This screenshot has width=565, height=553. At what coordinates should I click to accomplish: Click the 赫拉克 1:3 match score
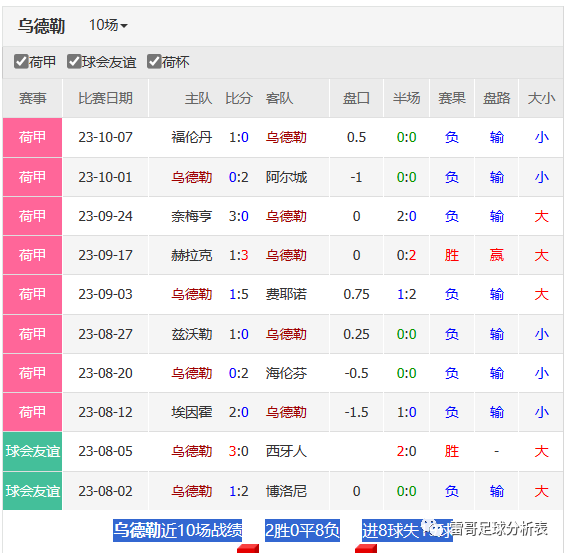tap(239, 255)
